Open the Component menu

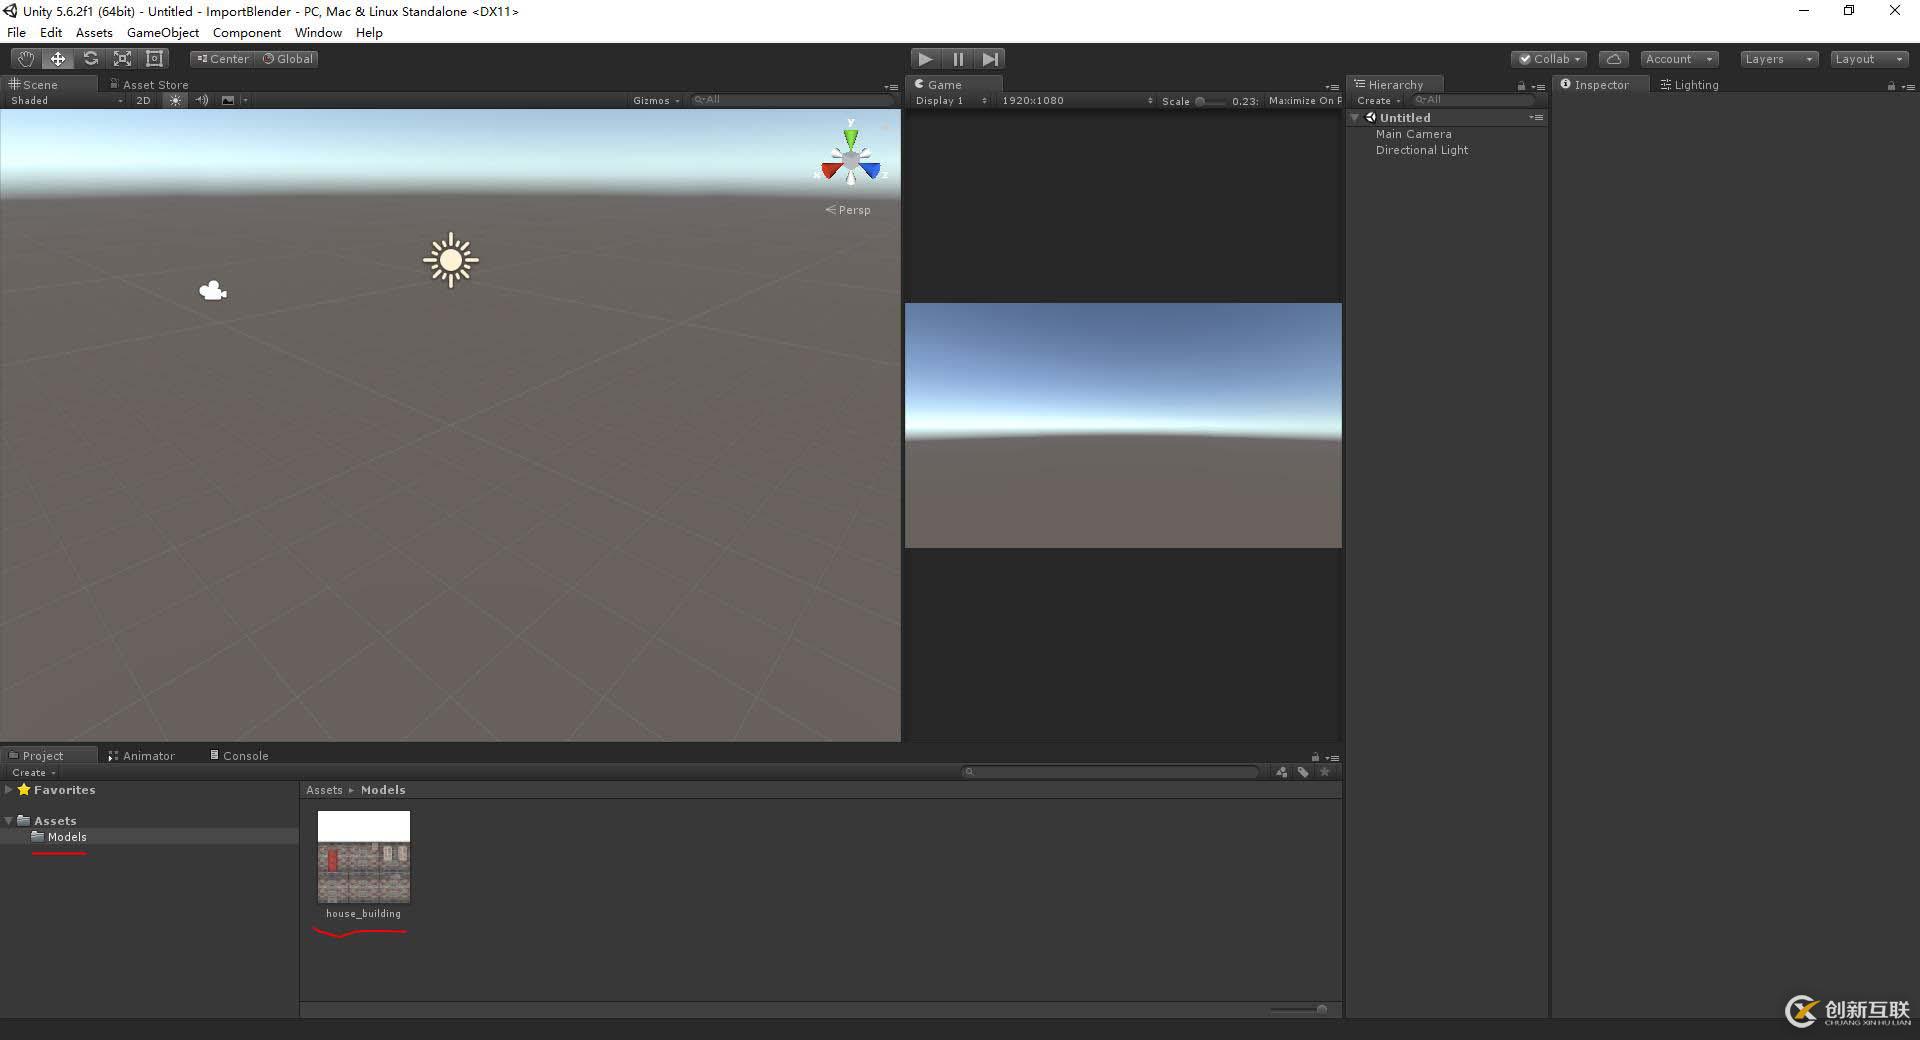[247, 33]
